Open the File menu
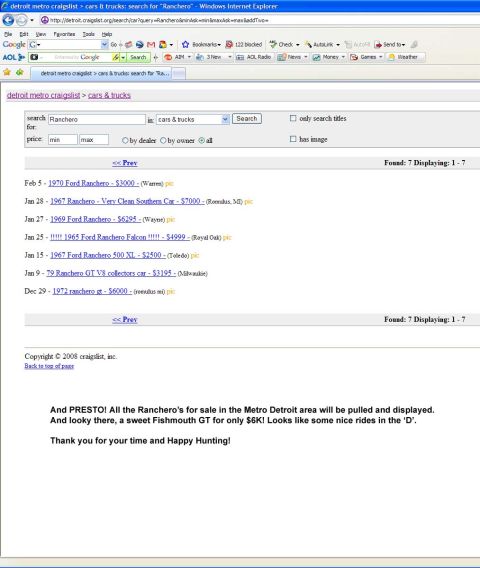480x568 pixels. [x=8, y=34]
